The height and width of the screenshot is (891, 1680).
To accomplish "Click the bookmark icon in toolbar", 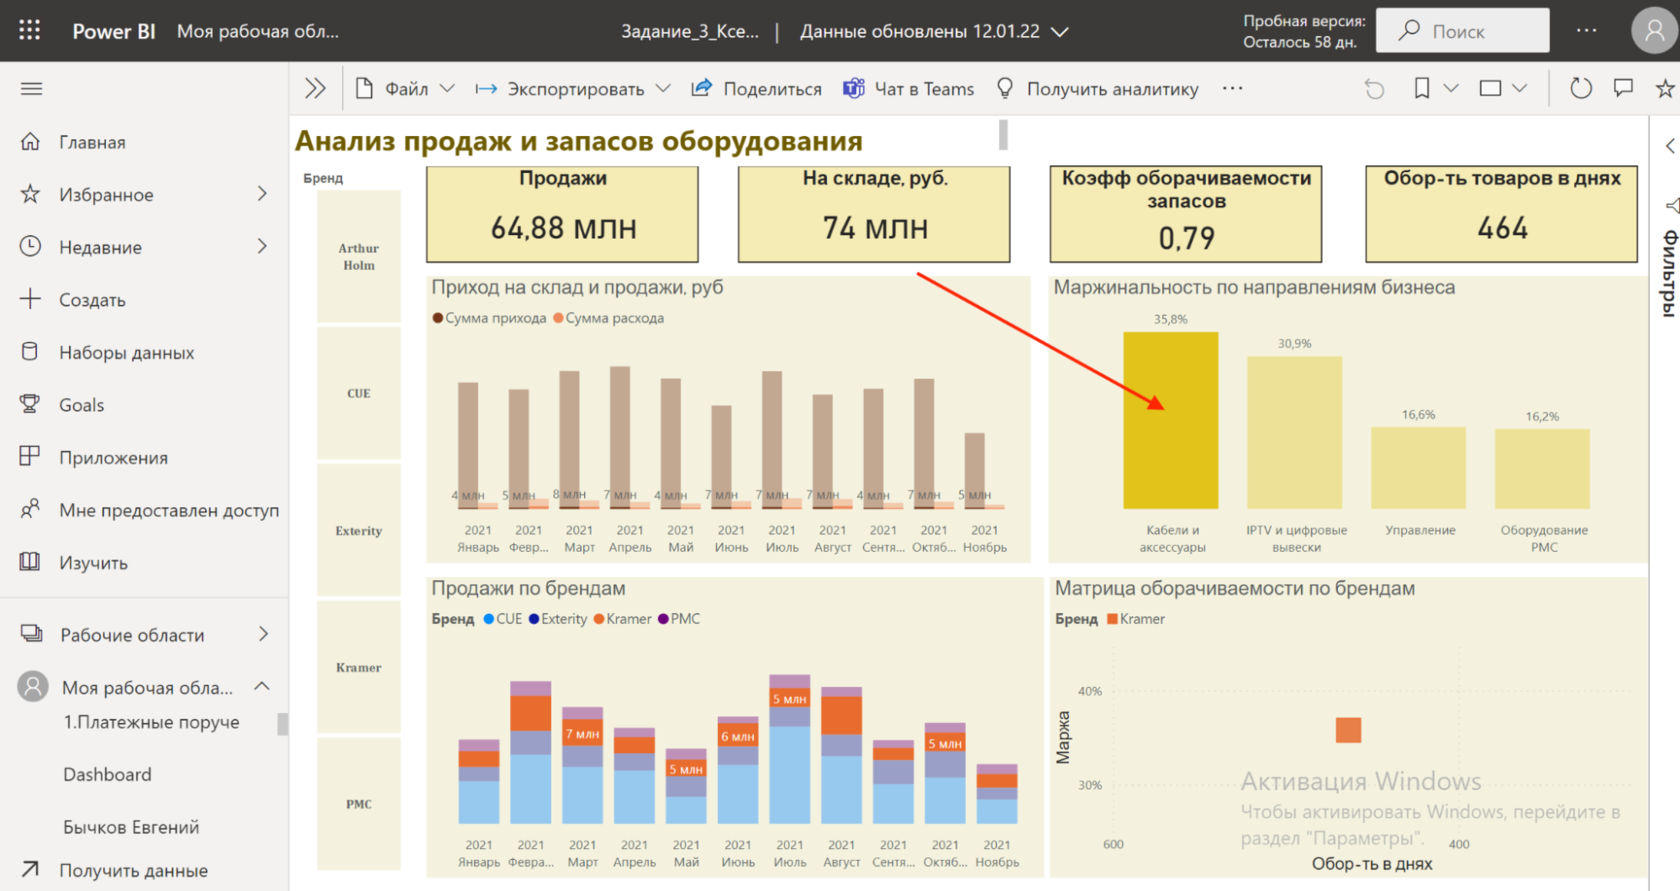I will 1421,89.
